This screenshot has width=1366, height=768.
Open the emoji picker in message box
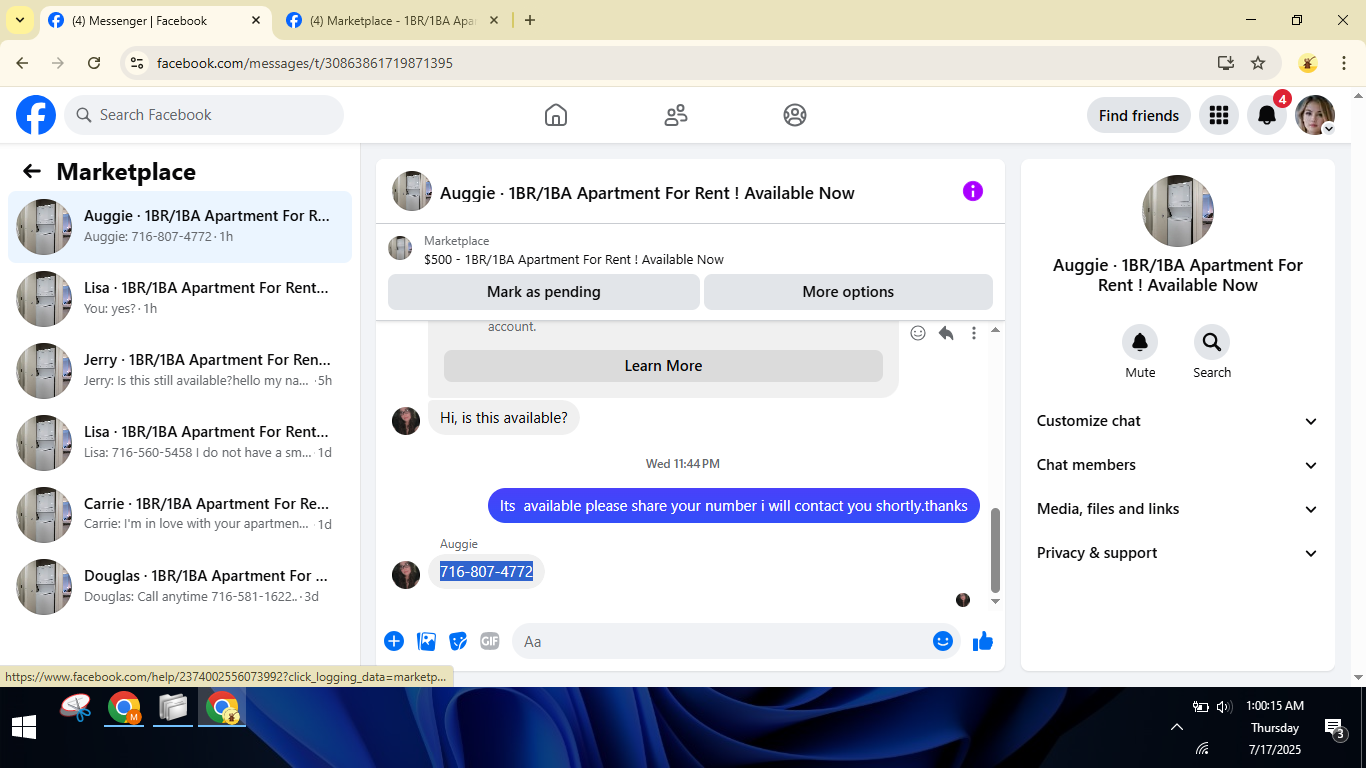(942, 641)
